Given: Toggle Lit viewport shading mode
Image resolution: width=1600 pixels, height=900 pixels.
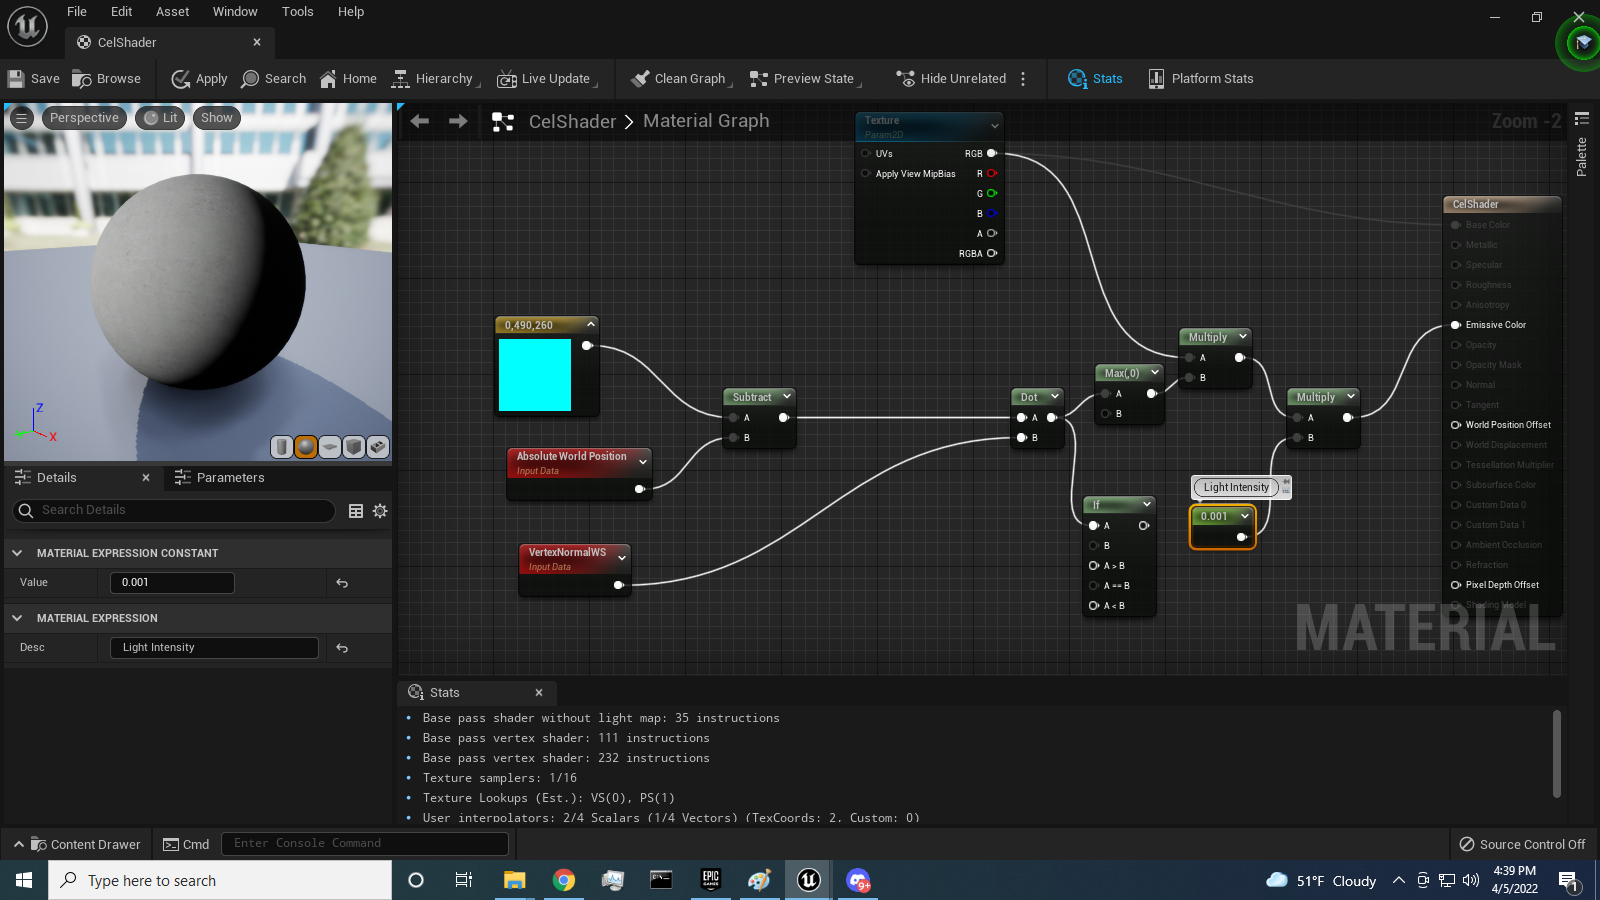Looking at the screenshot, I should [x=159, y=117].
